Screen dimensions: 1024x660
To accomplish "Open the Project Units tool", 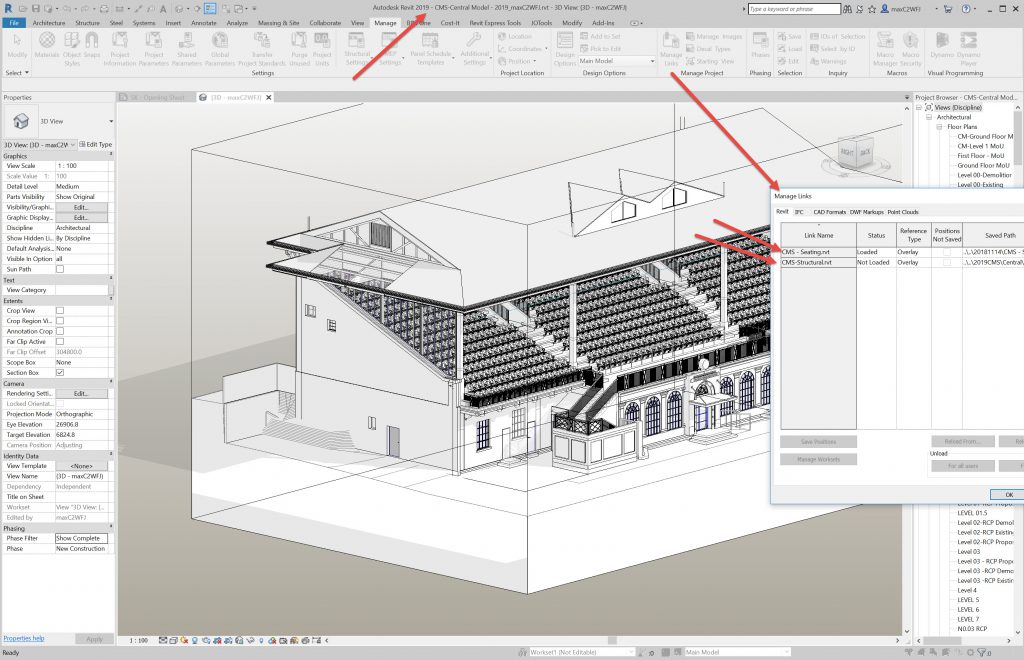I will (322, 45).
